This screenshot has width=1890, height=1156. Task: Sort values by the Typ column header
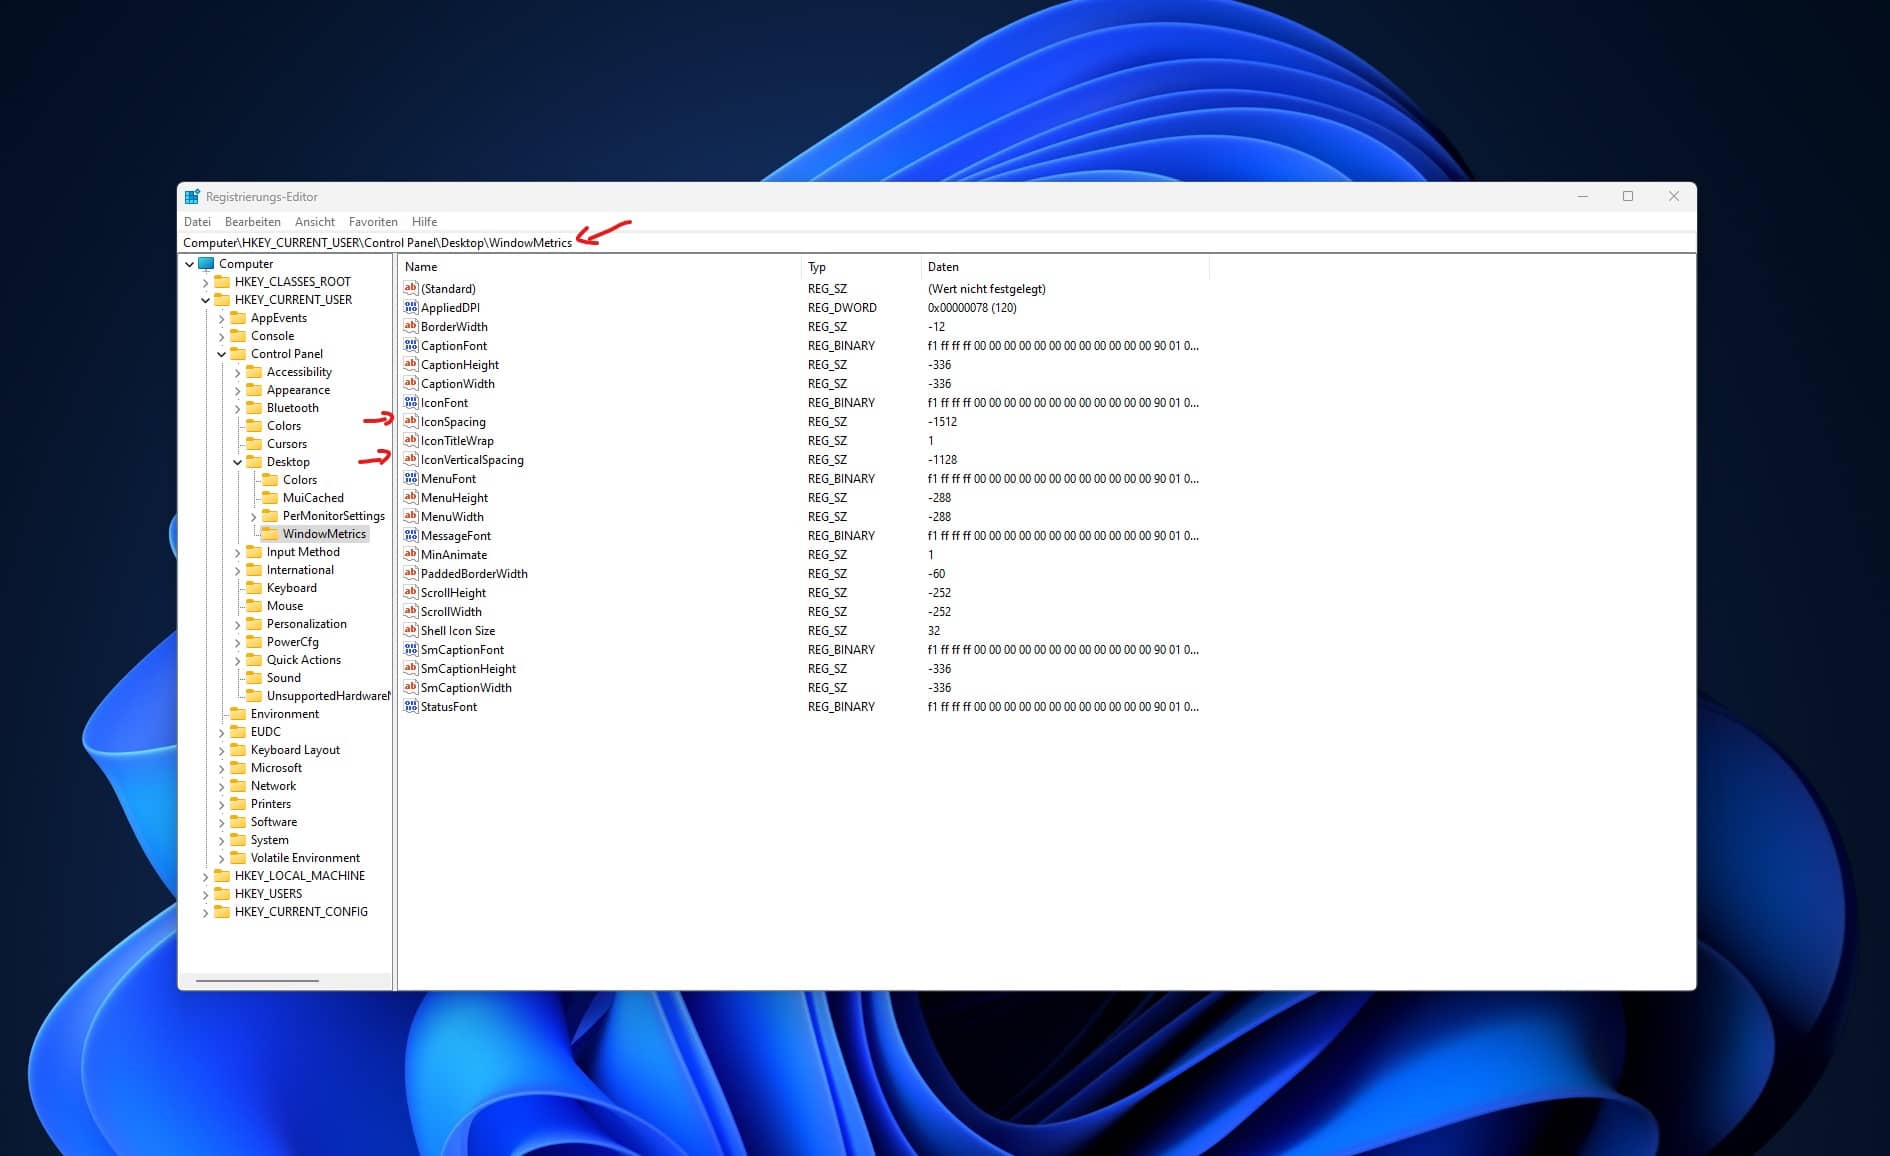point(861,267)
